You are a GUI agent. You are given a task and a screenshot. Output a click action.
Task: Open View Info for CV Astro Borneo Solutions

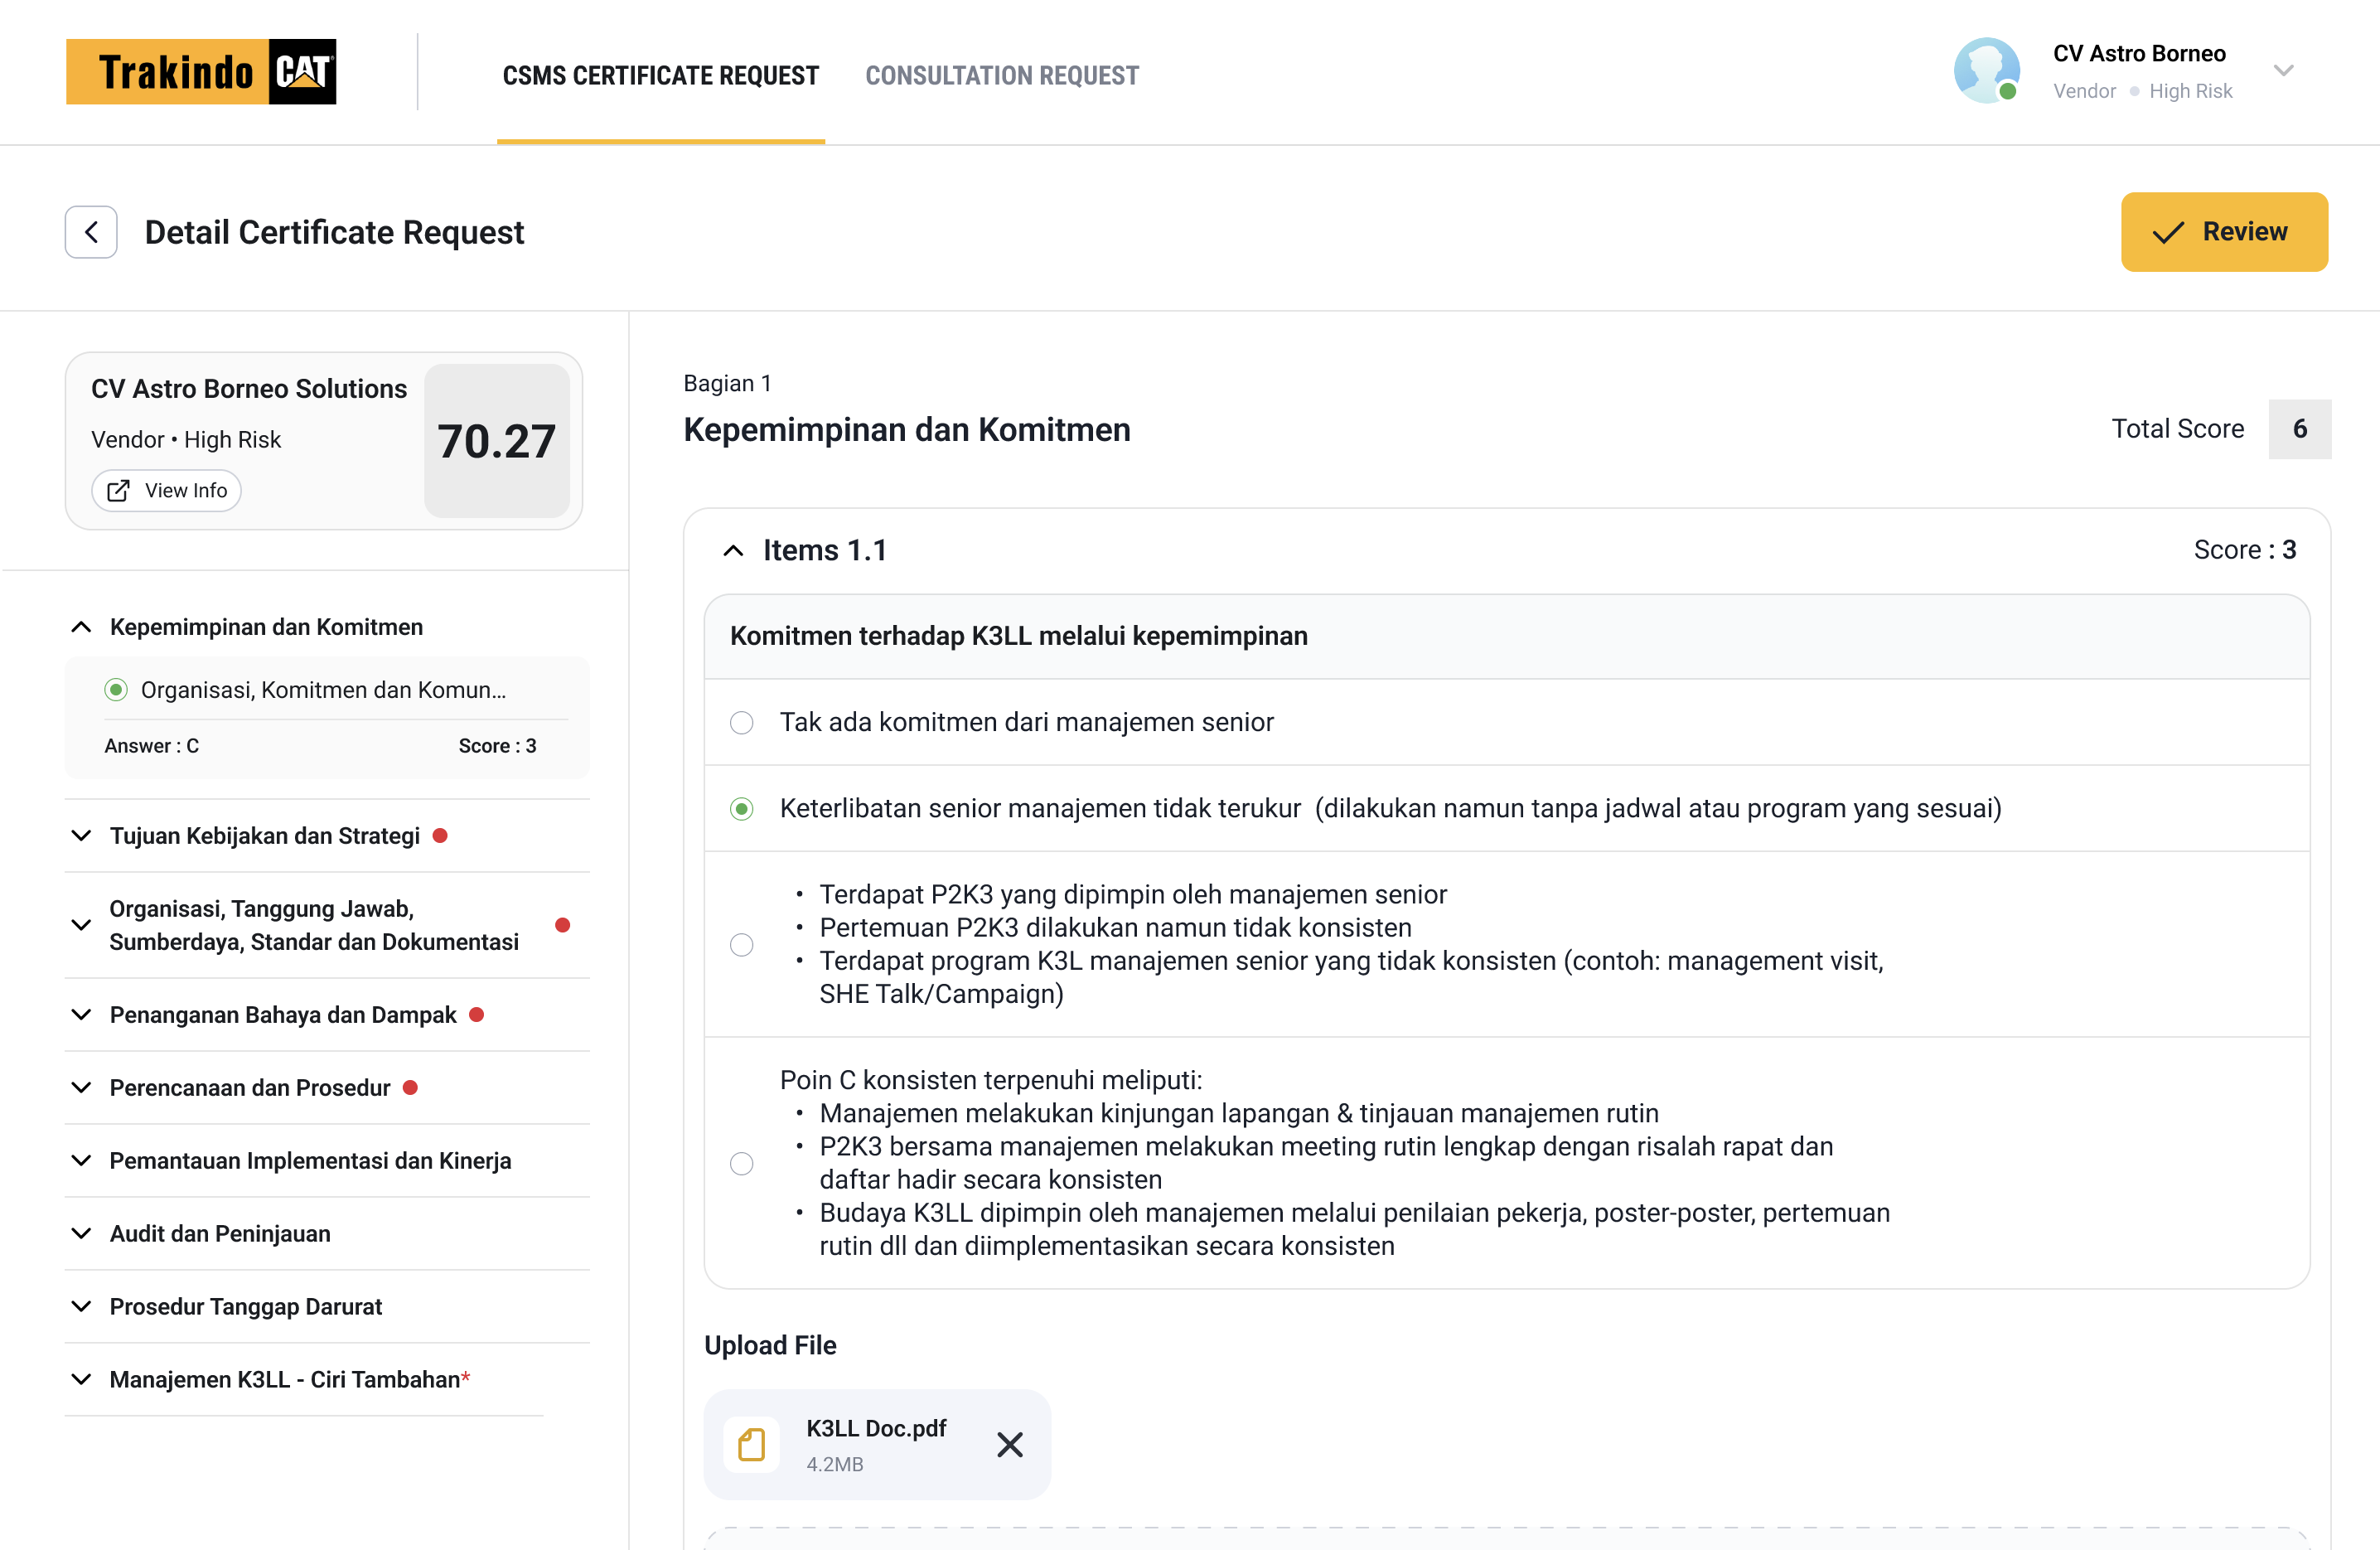pos(166,490)
